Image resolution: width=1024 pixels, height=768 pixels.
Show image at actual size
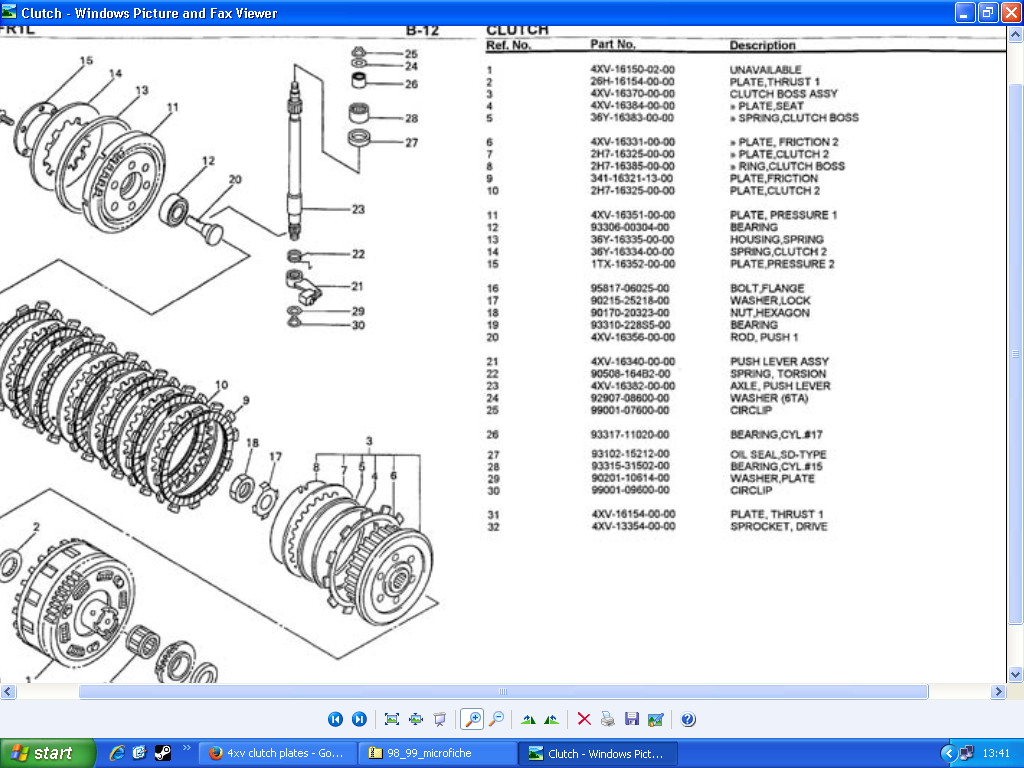pyautogui.click(x=415, y=719)
